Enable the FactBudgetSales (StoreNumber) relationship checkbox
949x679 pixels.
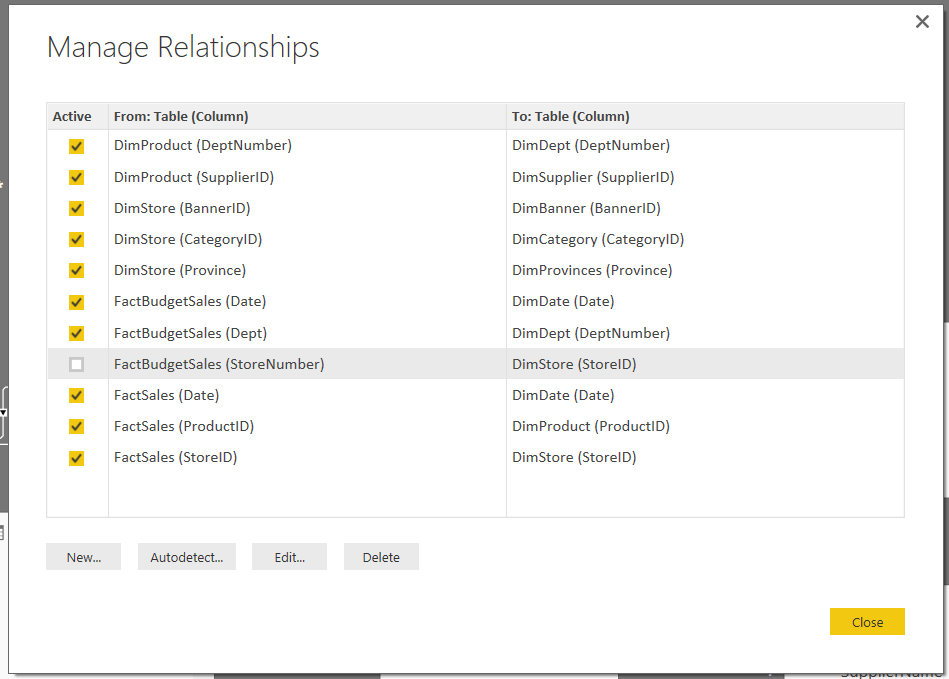pyautogui.click(x=76, y=364)
